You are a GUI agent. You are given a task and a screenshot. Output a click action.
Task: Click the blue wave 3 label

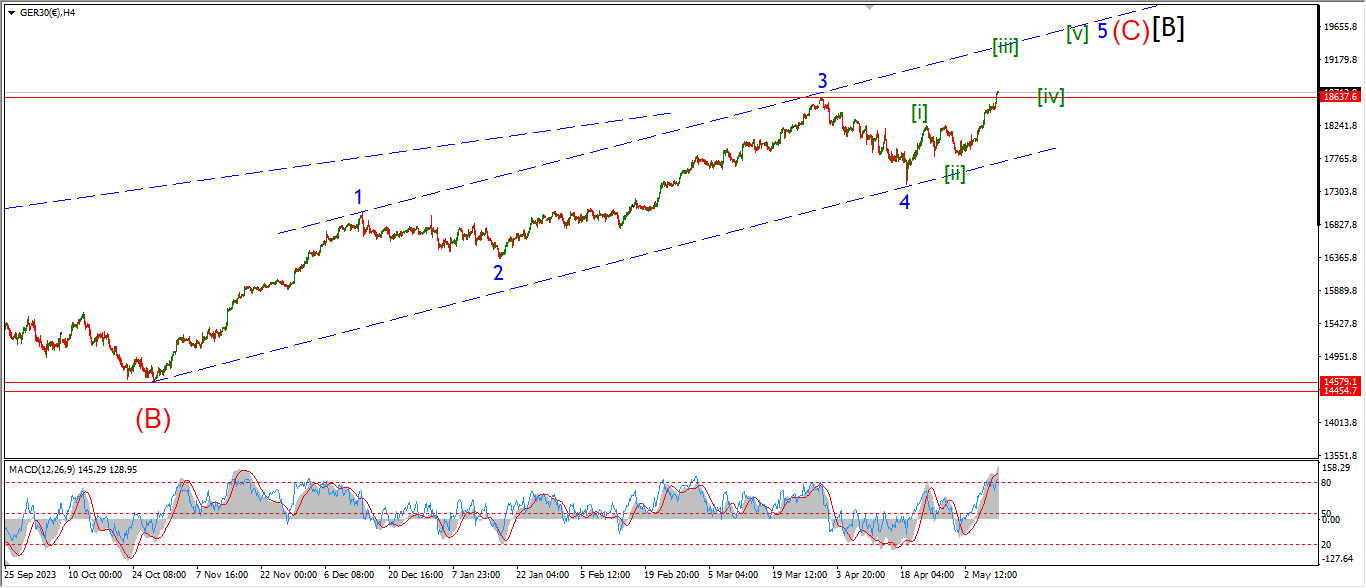click(x=822, y=81)
